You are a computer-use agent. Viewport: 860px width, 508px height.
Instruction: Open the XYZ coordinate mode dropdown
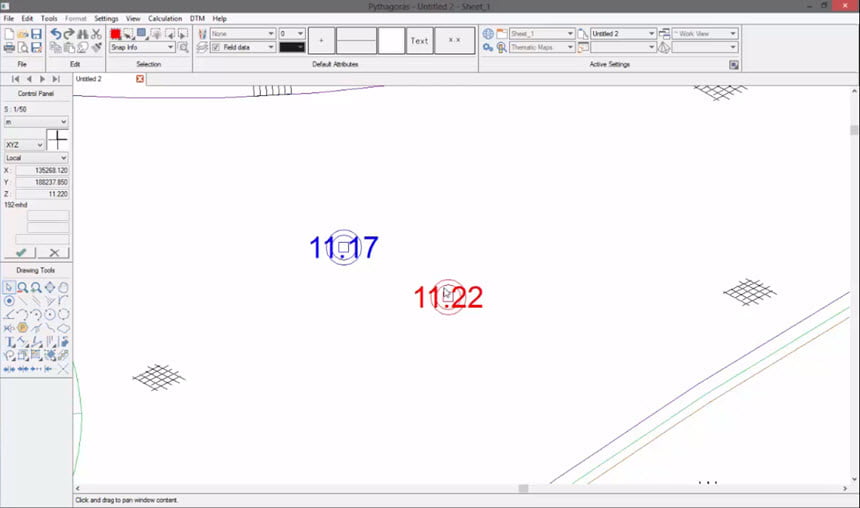pos(25,145)
